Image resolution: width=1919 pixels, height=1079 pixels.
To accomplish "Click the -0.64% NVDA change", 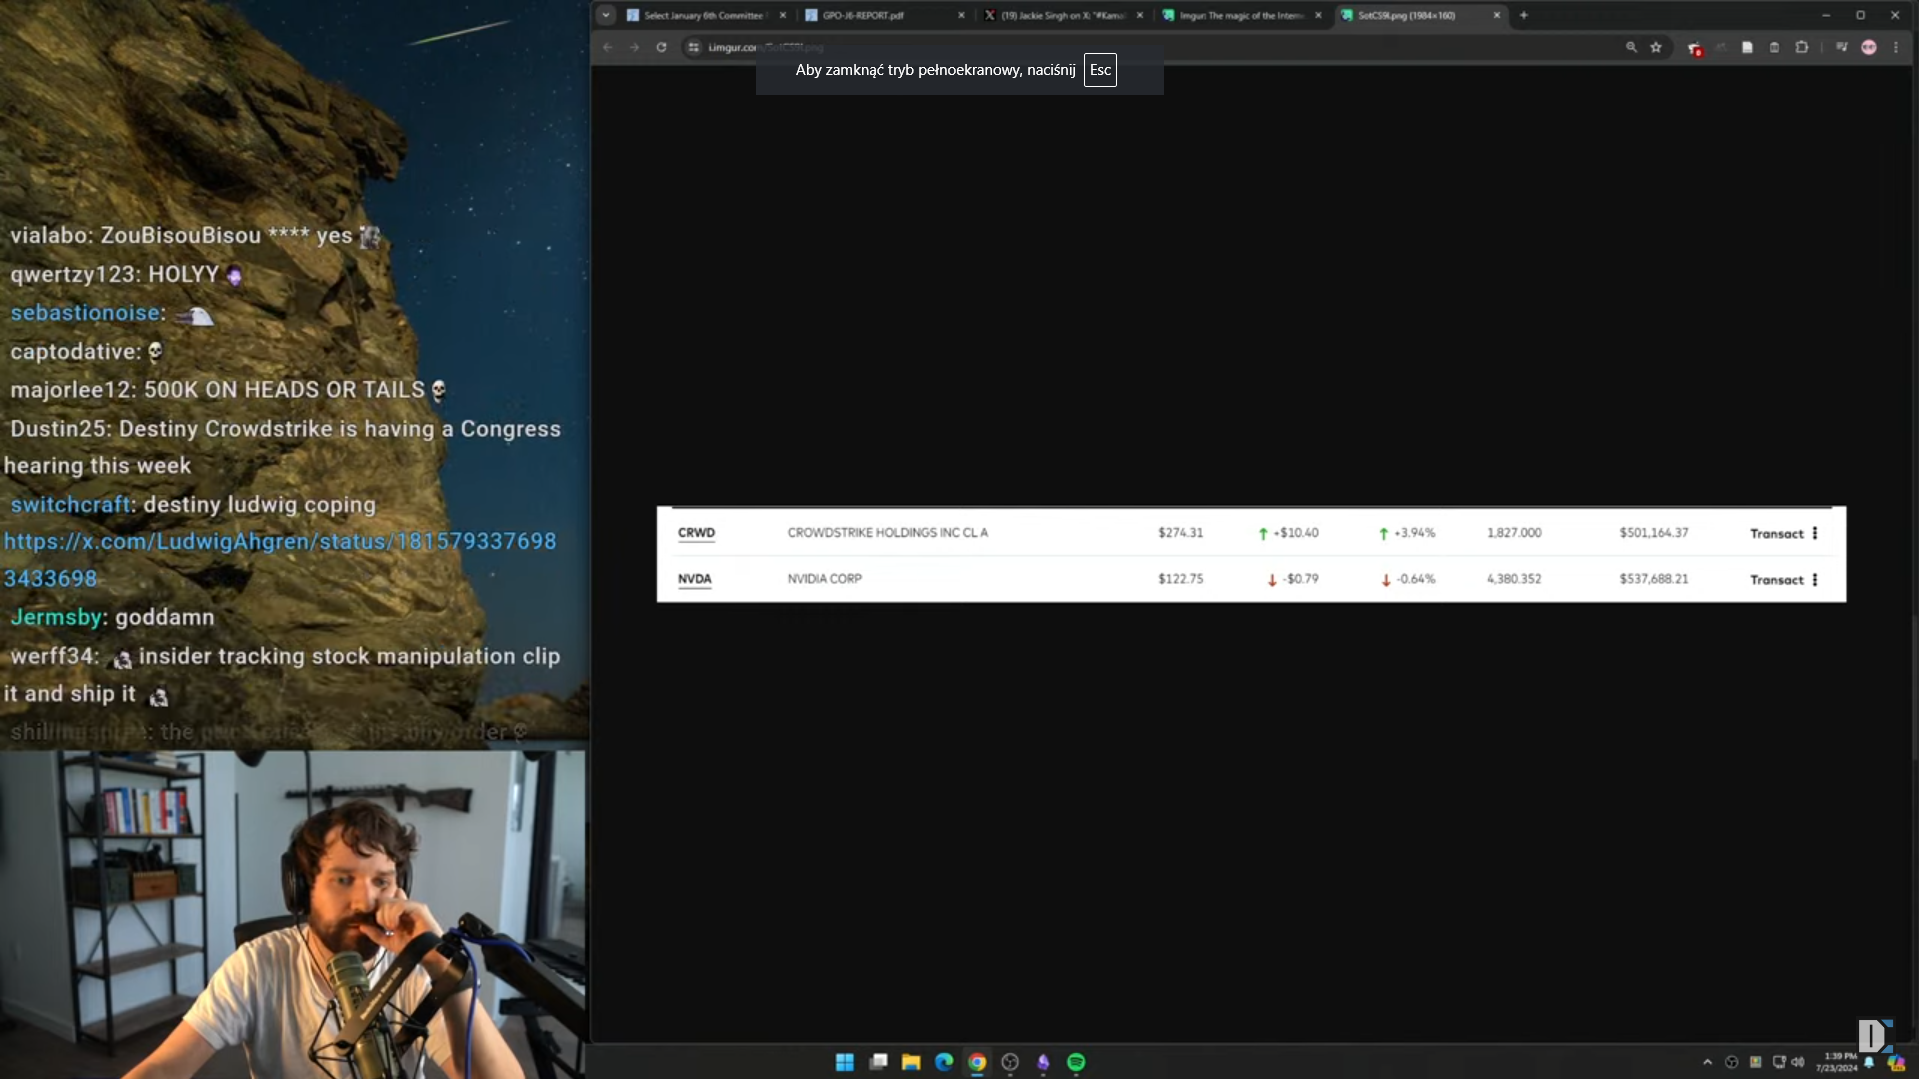I will 1407,579.
